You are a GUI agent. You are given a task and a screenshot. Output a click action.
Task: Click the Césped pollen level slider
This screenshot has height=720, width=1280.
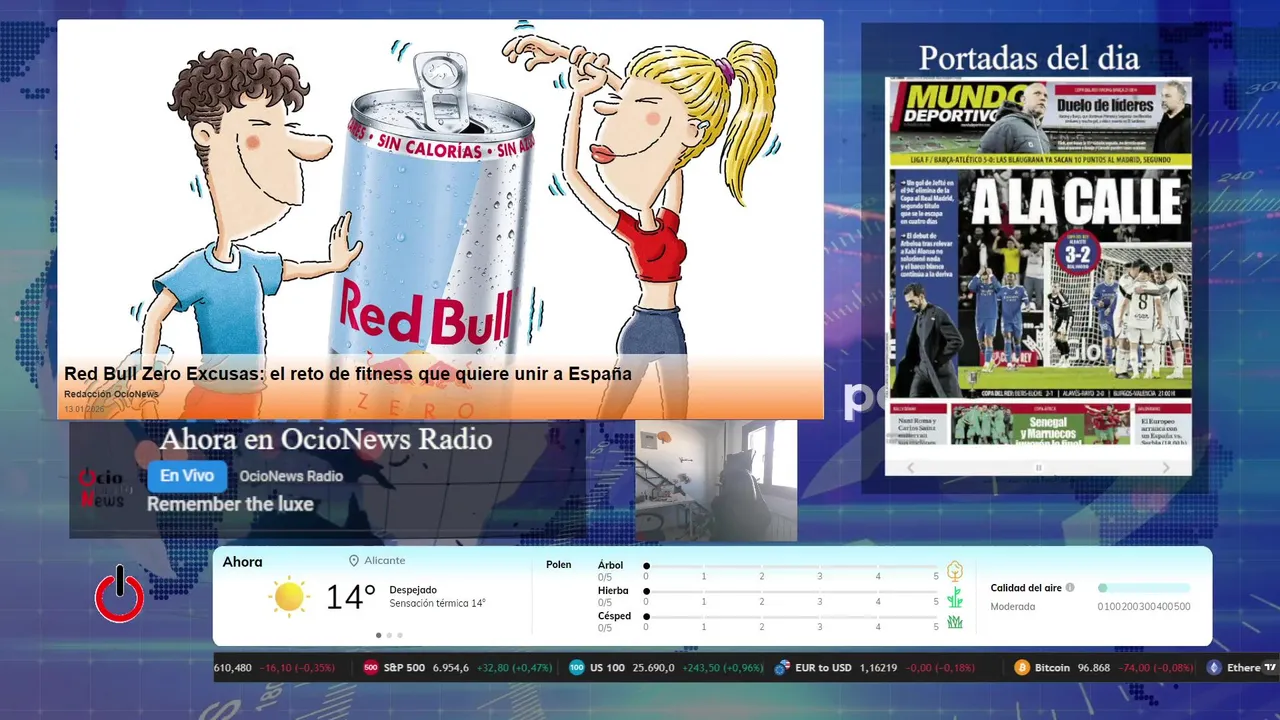792,617
